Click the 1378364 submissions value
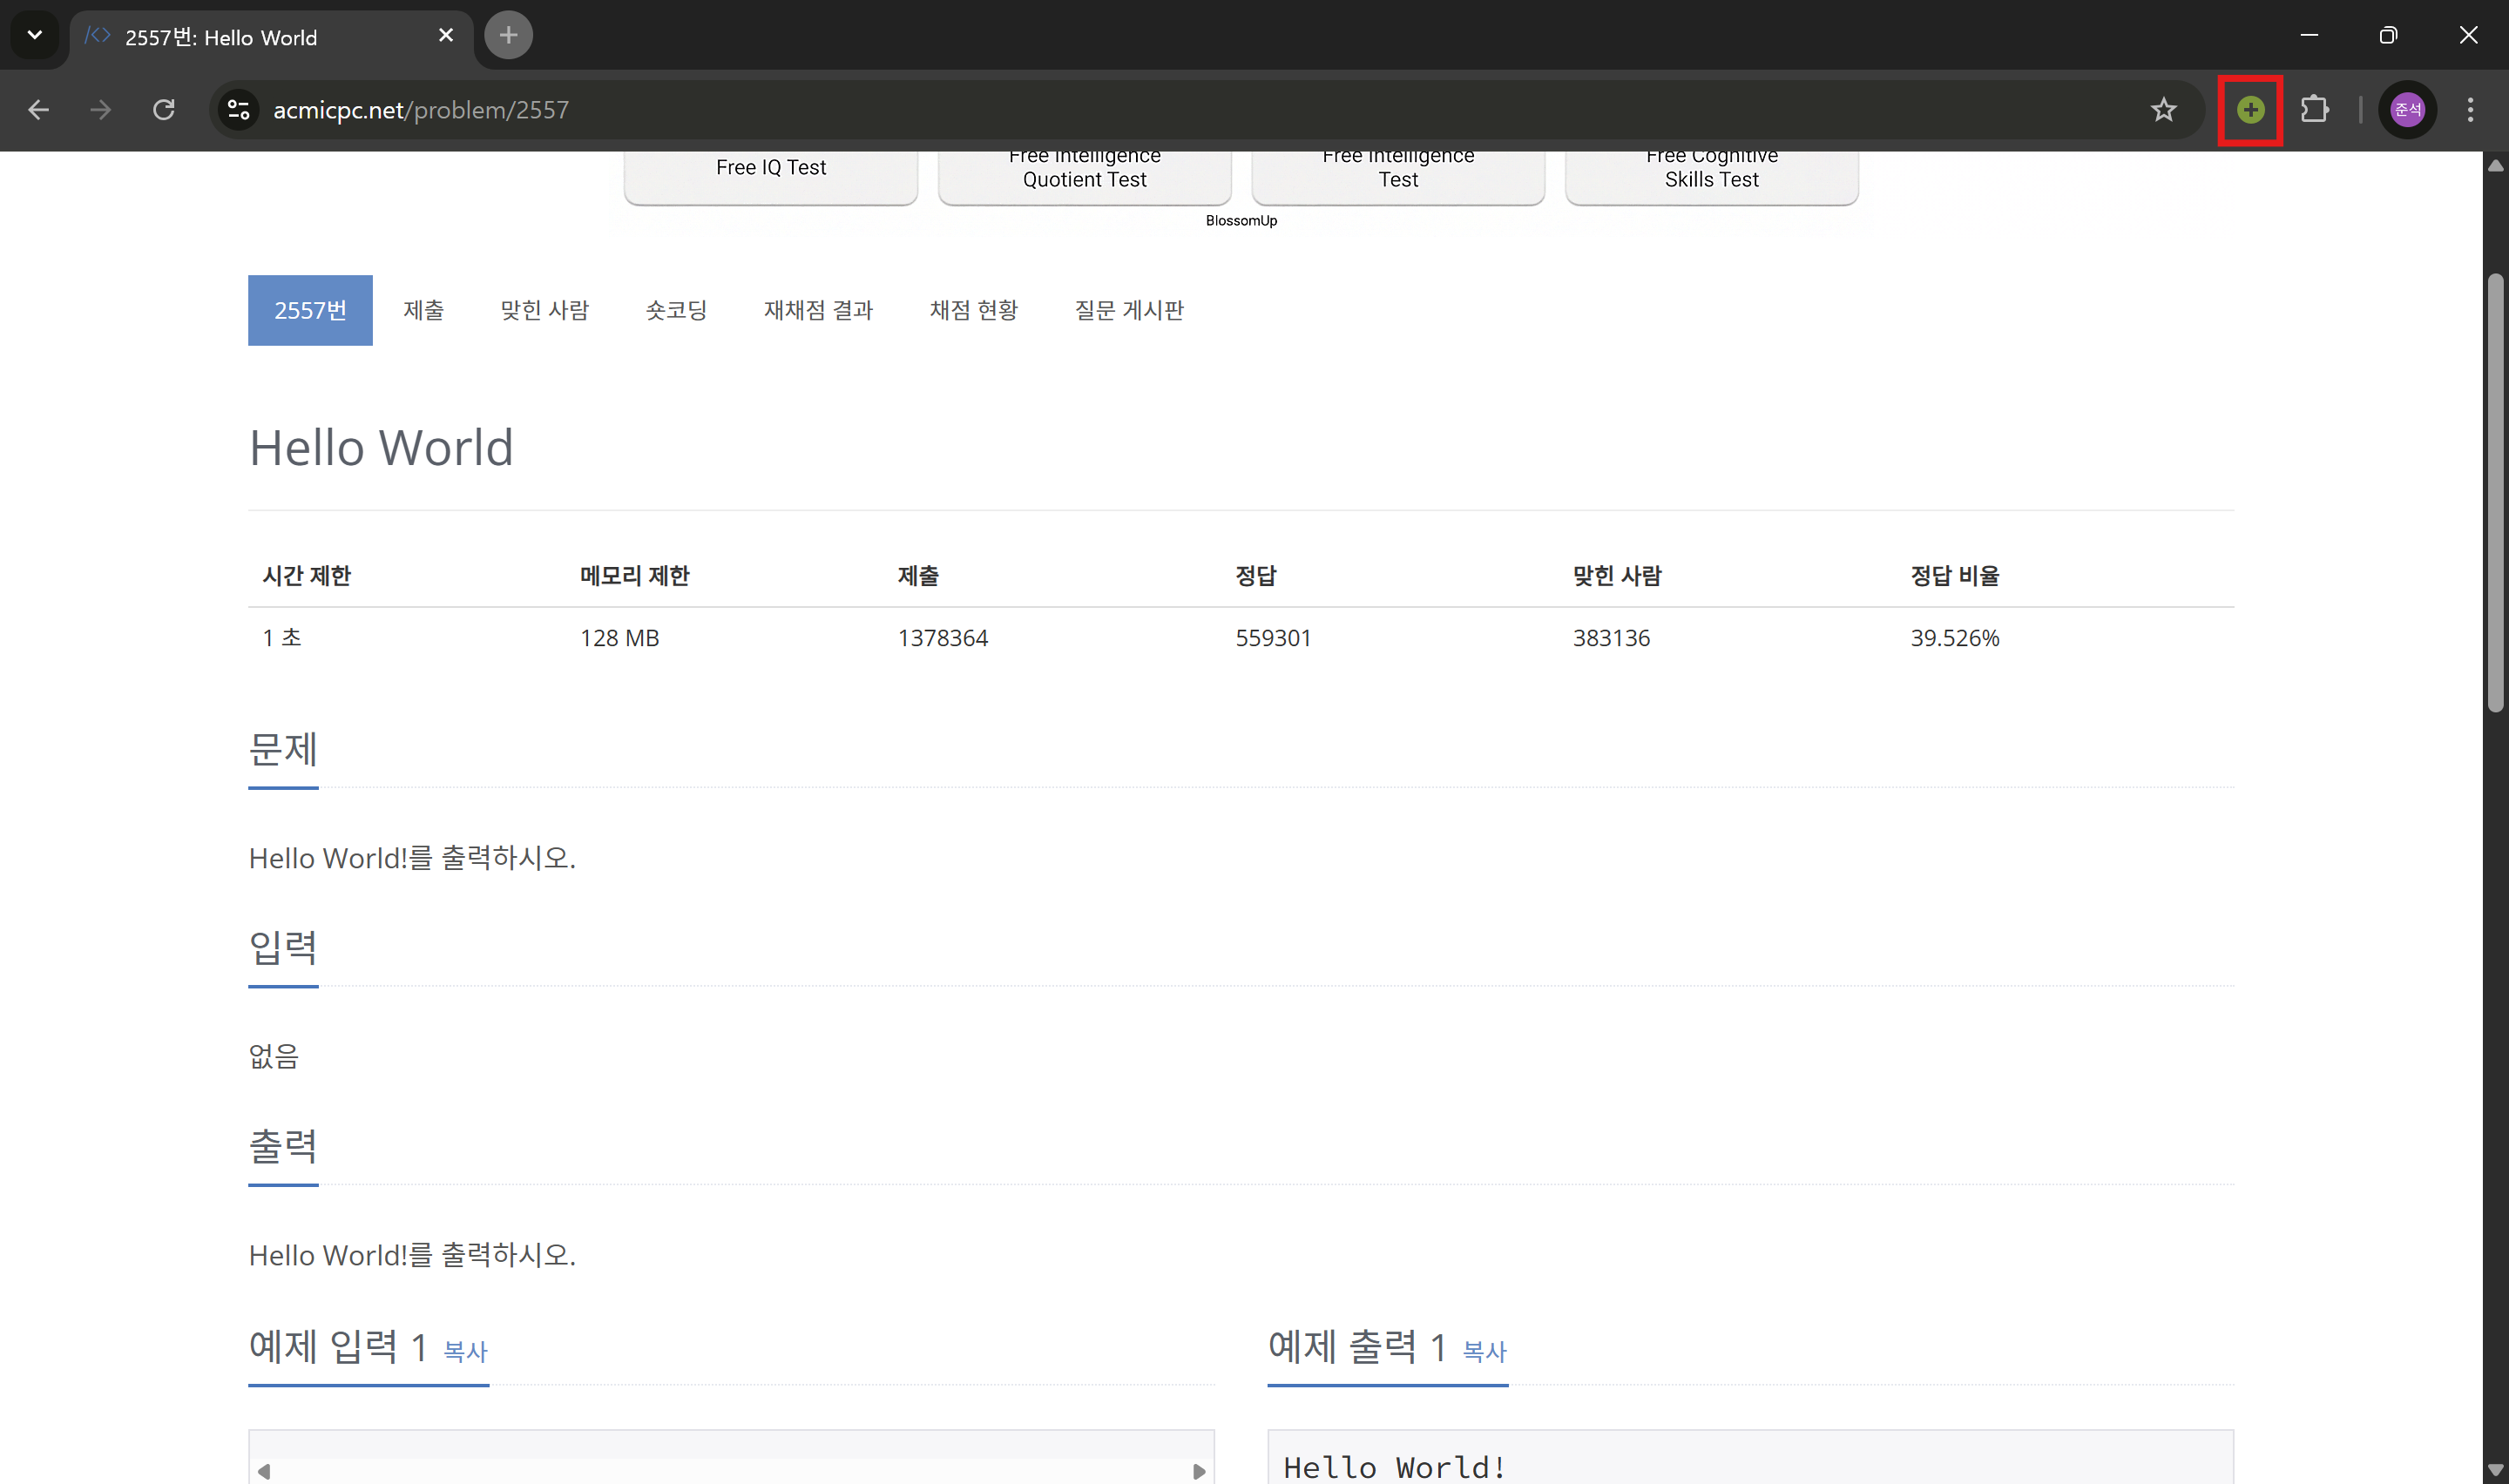Screen dimensions: 2509x1484 point(942,638)
